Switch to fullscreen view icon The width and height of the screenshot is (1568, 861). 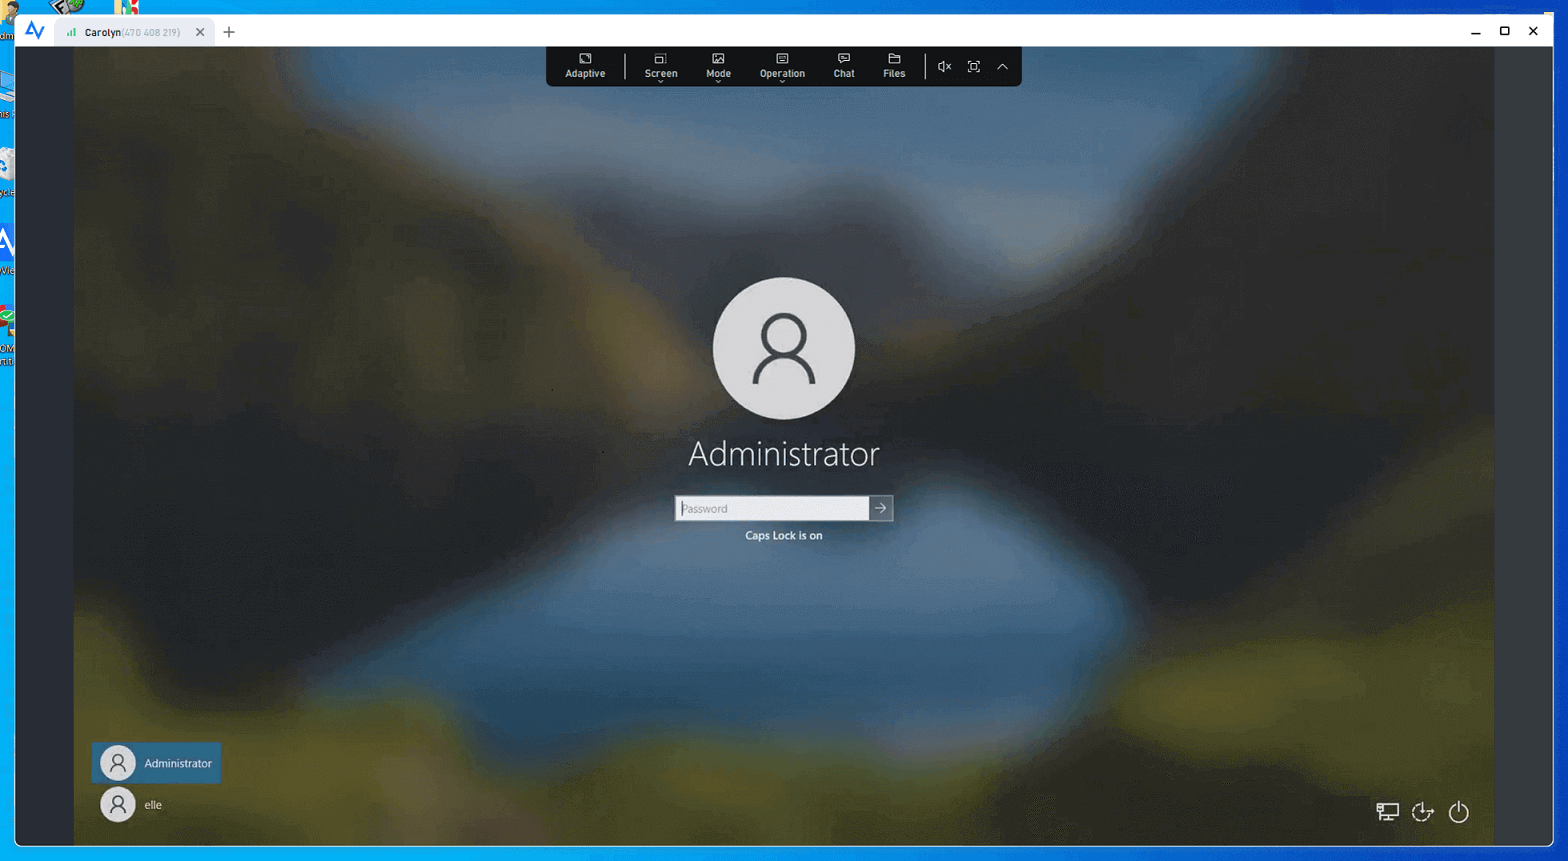click(x=974, y=67)
